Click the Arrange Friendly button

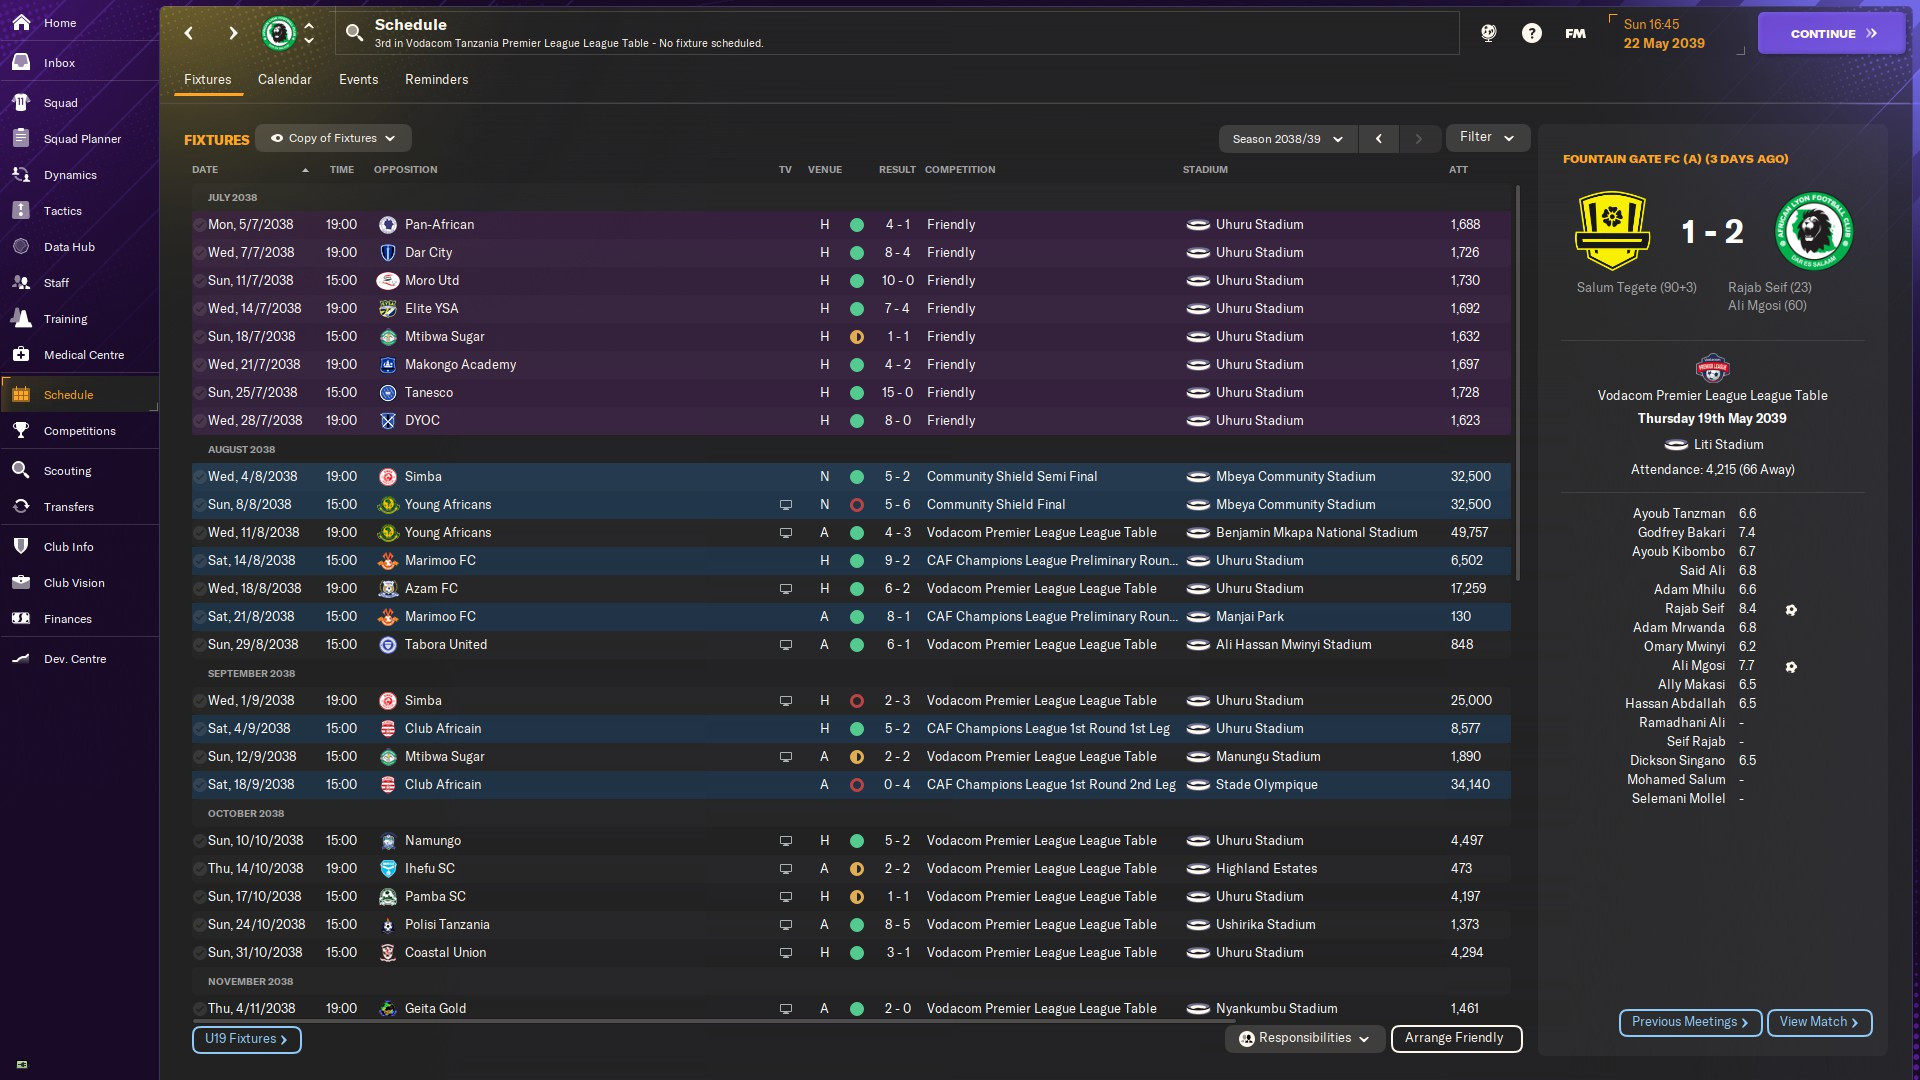1455,1038
